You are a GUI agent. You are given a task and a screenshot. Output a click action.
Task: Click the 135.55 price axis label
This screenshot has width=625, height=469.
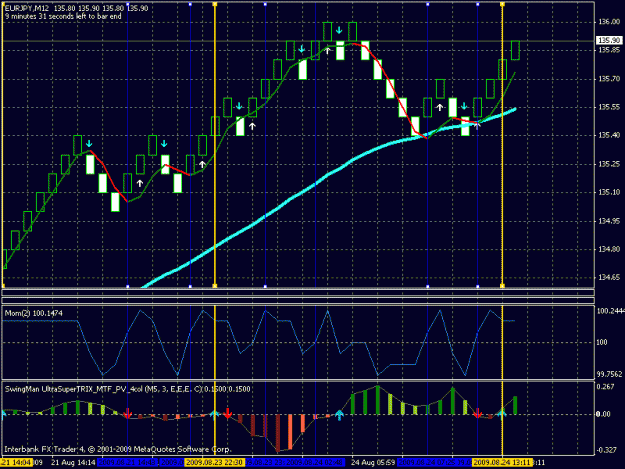coord(609,107)
